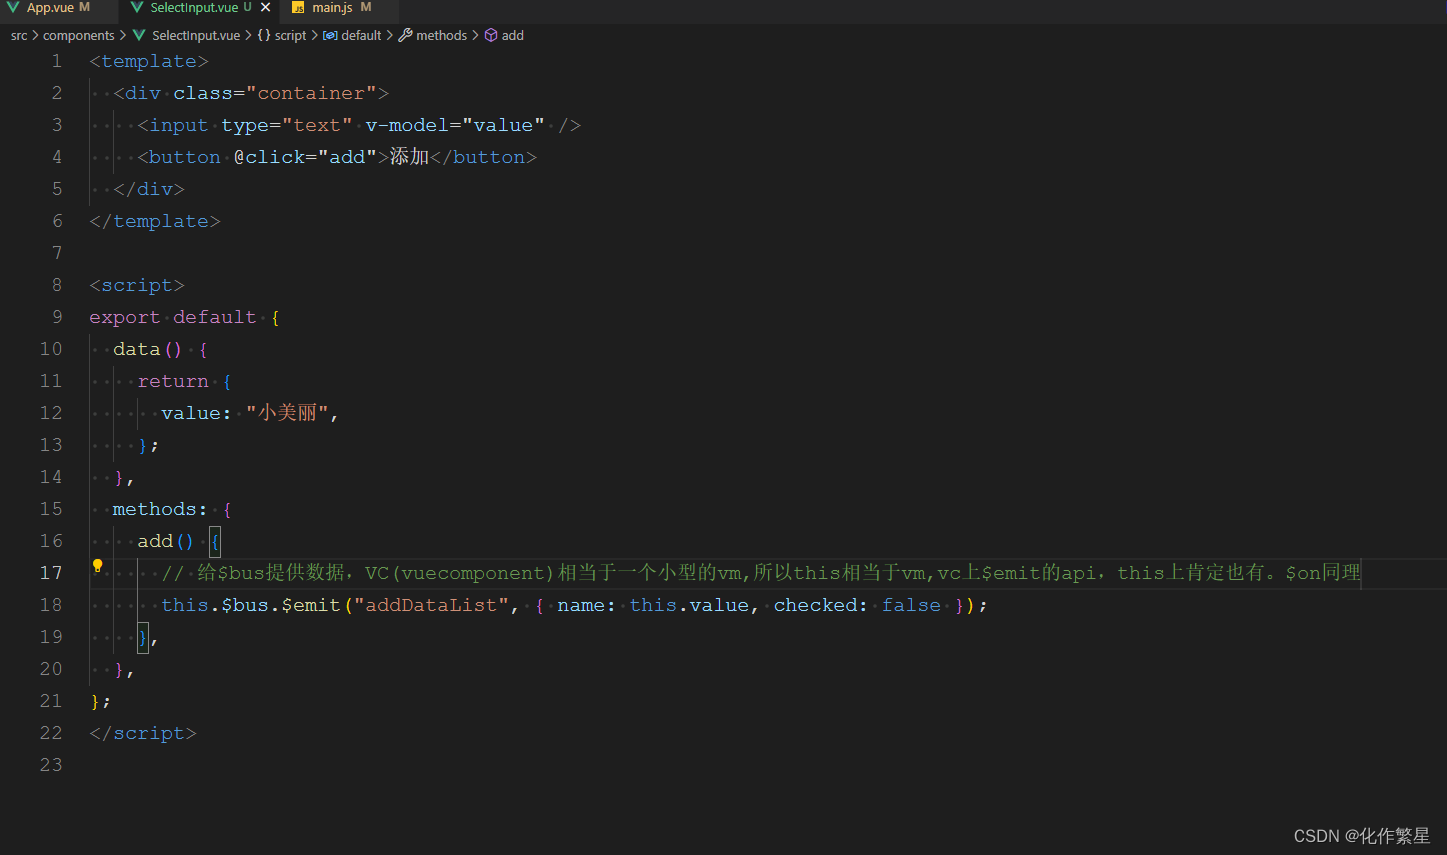This screenshot has height=855, width=1447.
Task: Open the SelectInput.vue breadcrumb item
Action: [x=196, y=35]
